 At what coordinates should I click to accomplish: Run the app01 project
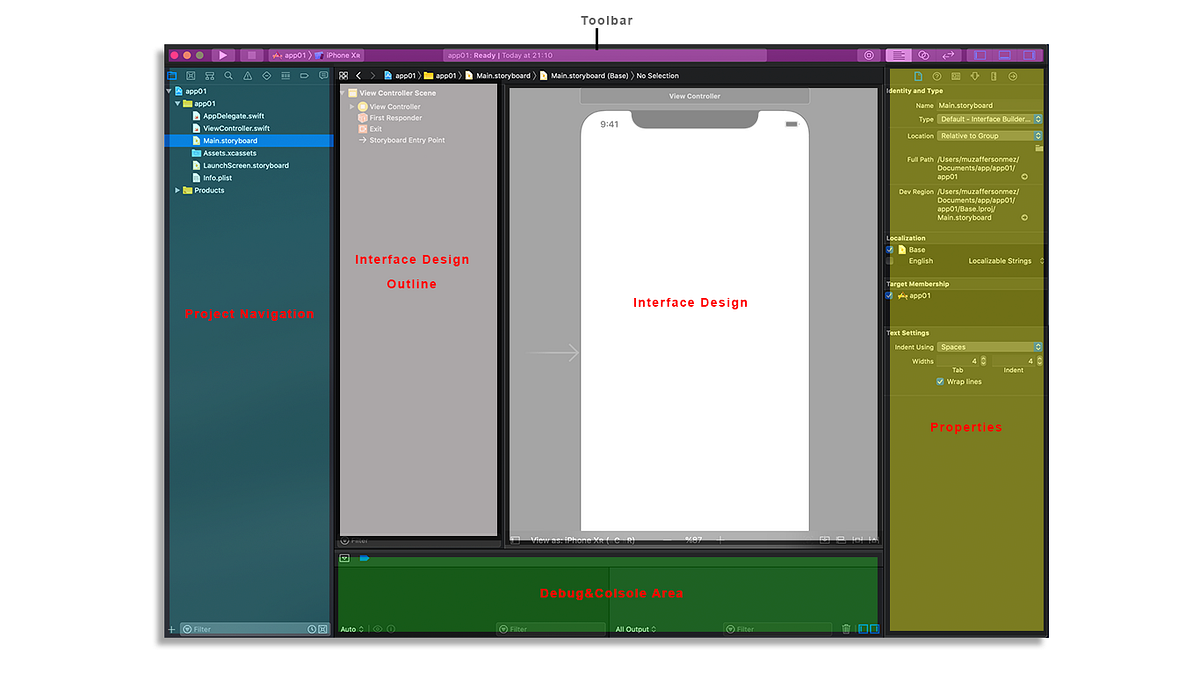click(x=222, y=55)
